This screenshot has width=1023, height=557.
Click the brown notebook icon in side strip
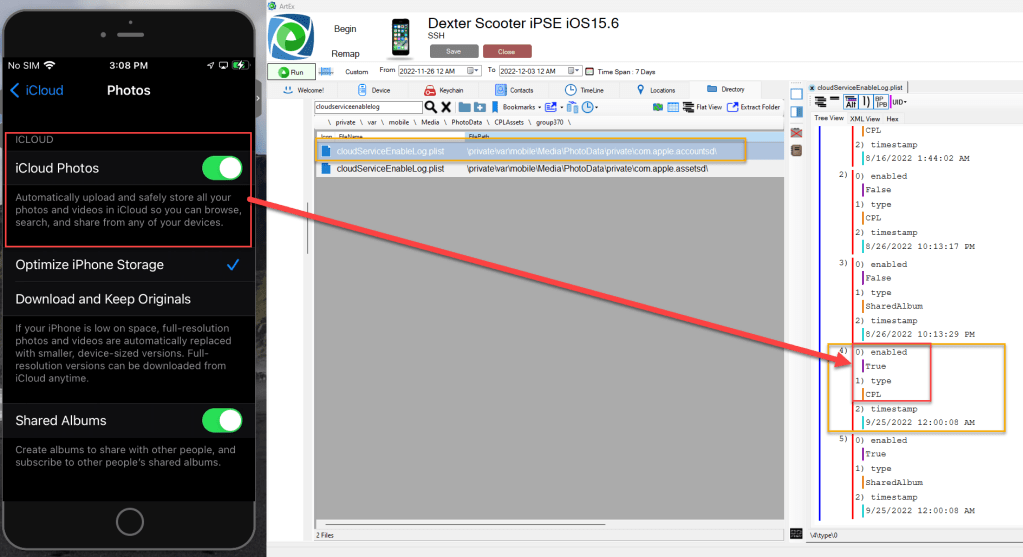tap(796, 151)
